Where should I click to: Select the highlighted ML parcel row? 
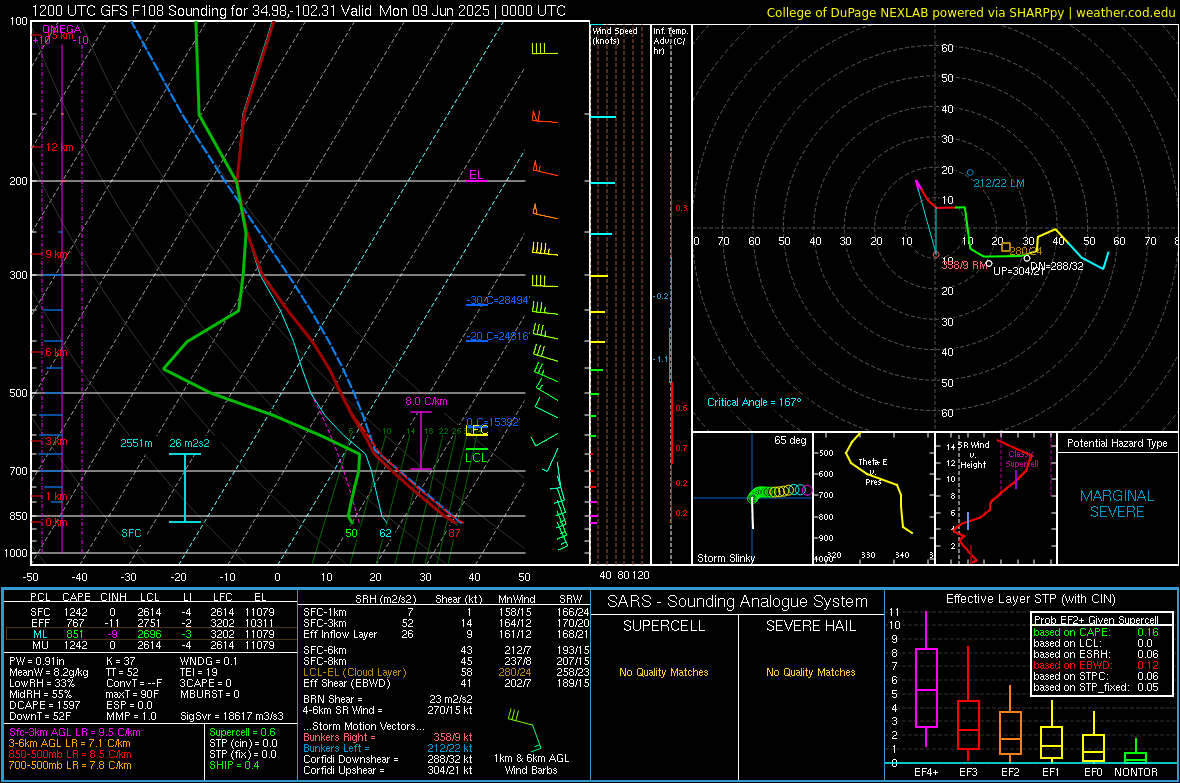tap(152, 634)
